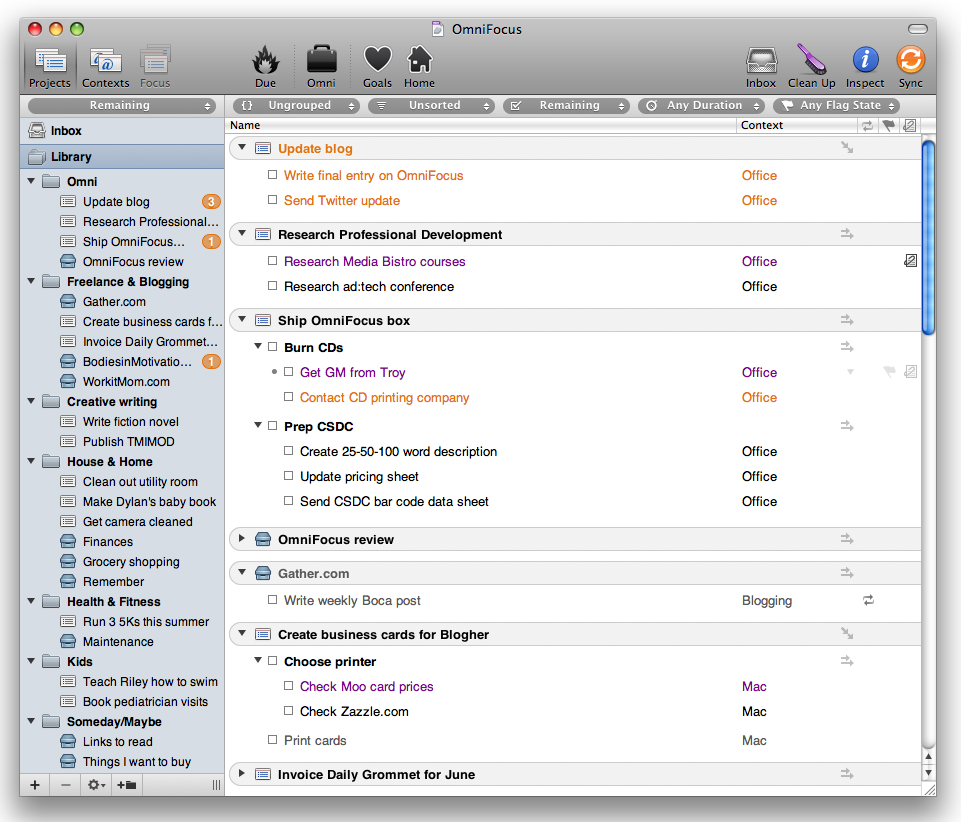
Task: Select Library in the sidebar
Action: tap(122, 157)
